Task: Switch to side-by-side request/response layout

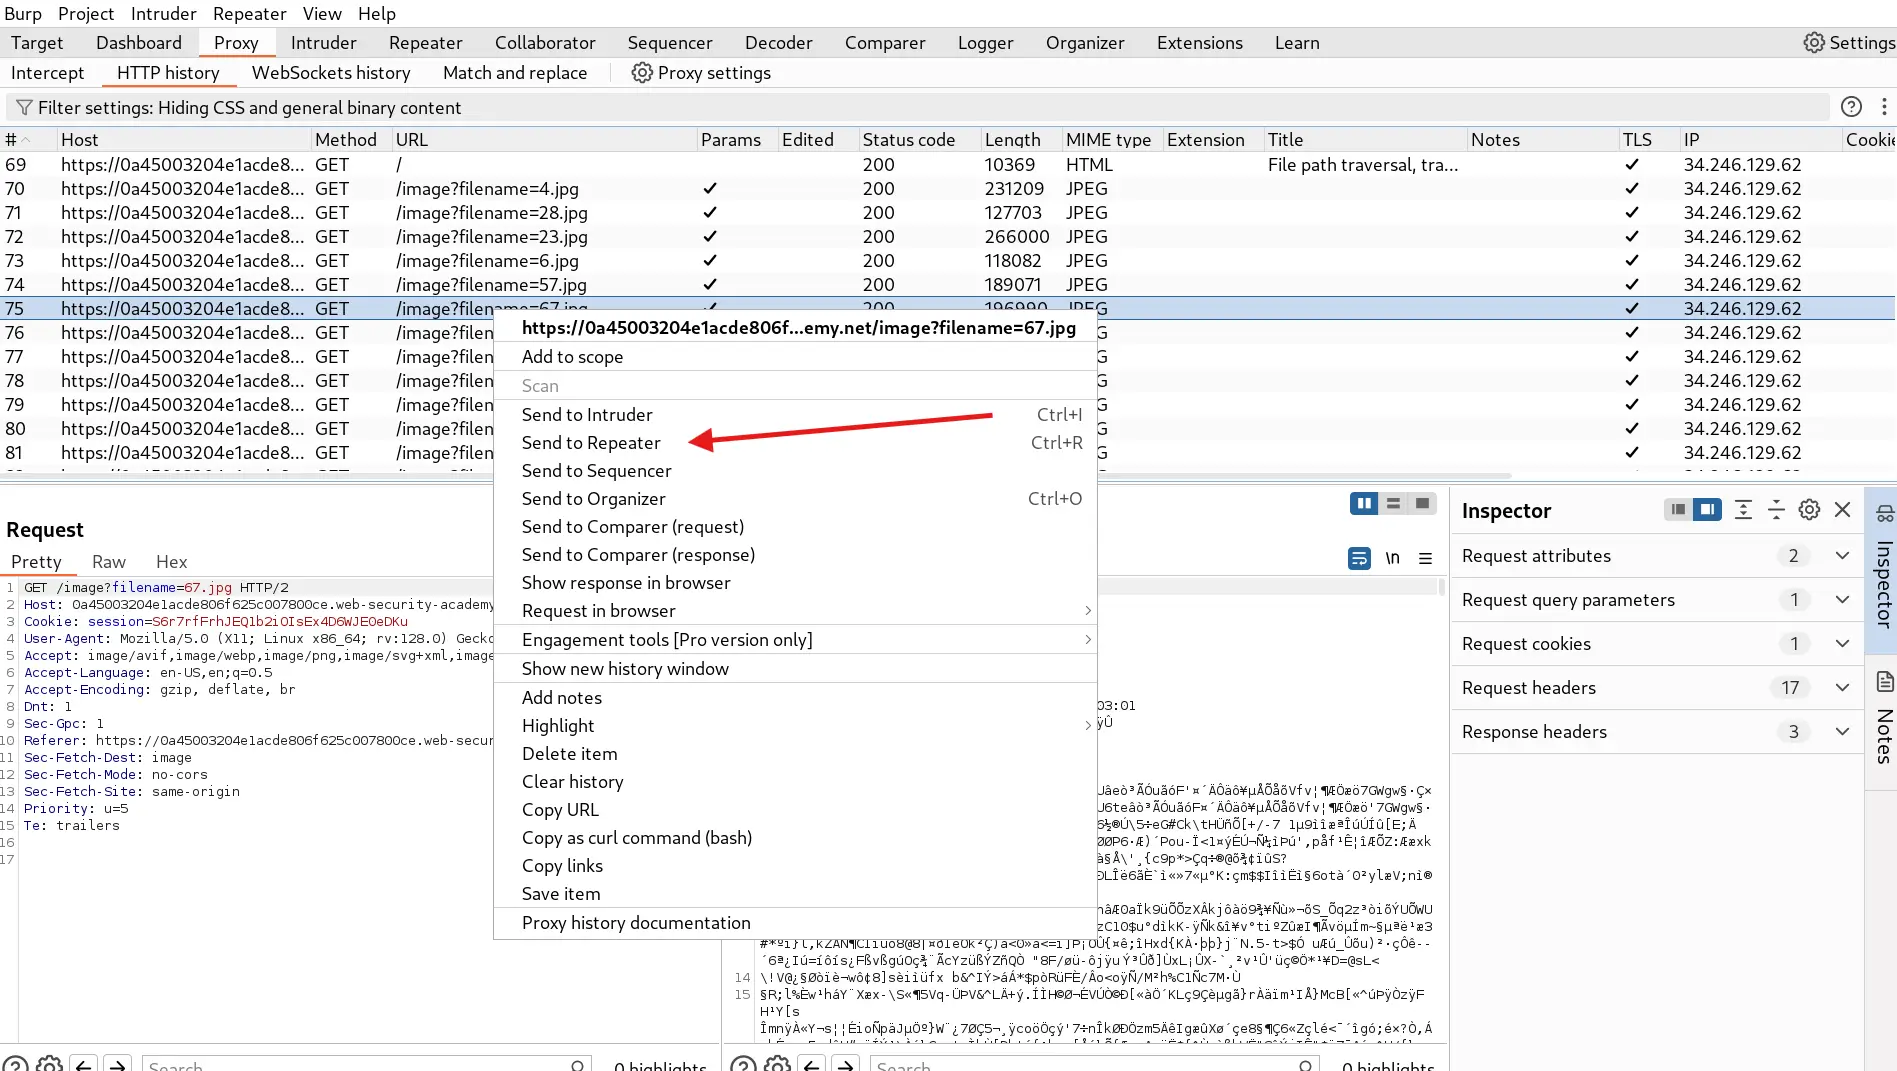Action: 1364,504
